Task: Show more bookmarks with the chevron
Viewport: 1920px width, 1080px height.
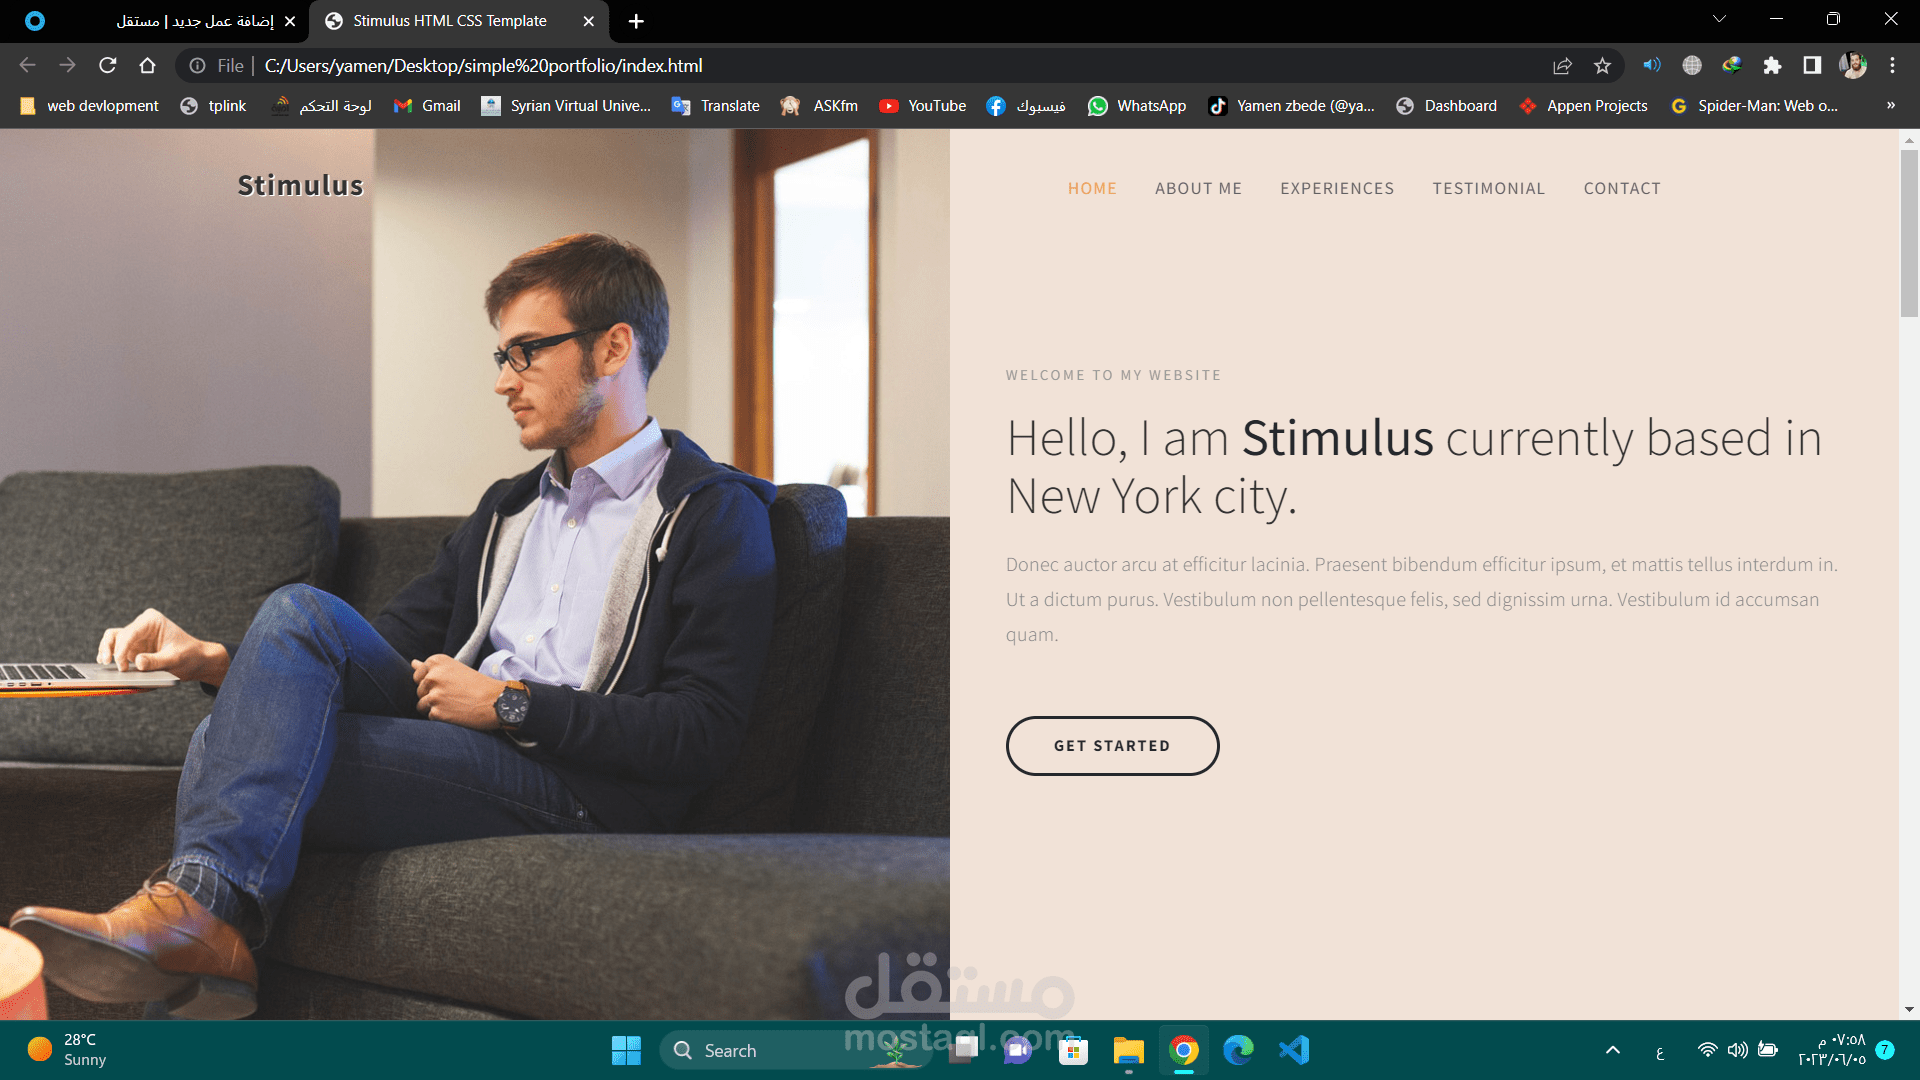Action: (1890, 105)
